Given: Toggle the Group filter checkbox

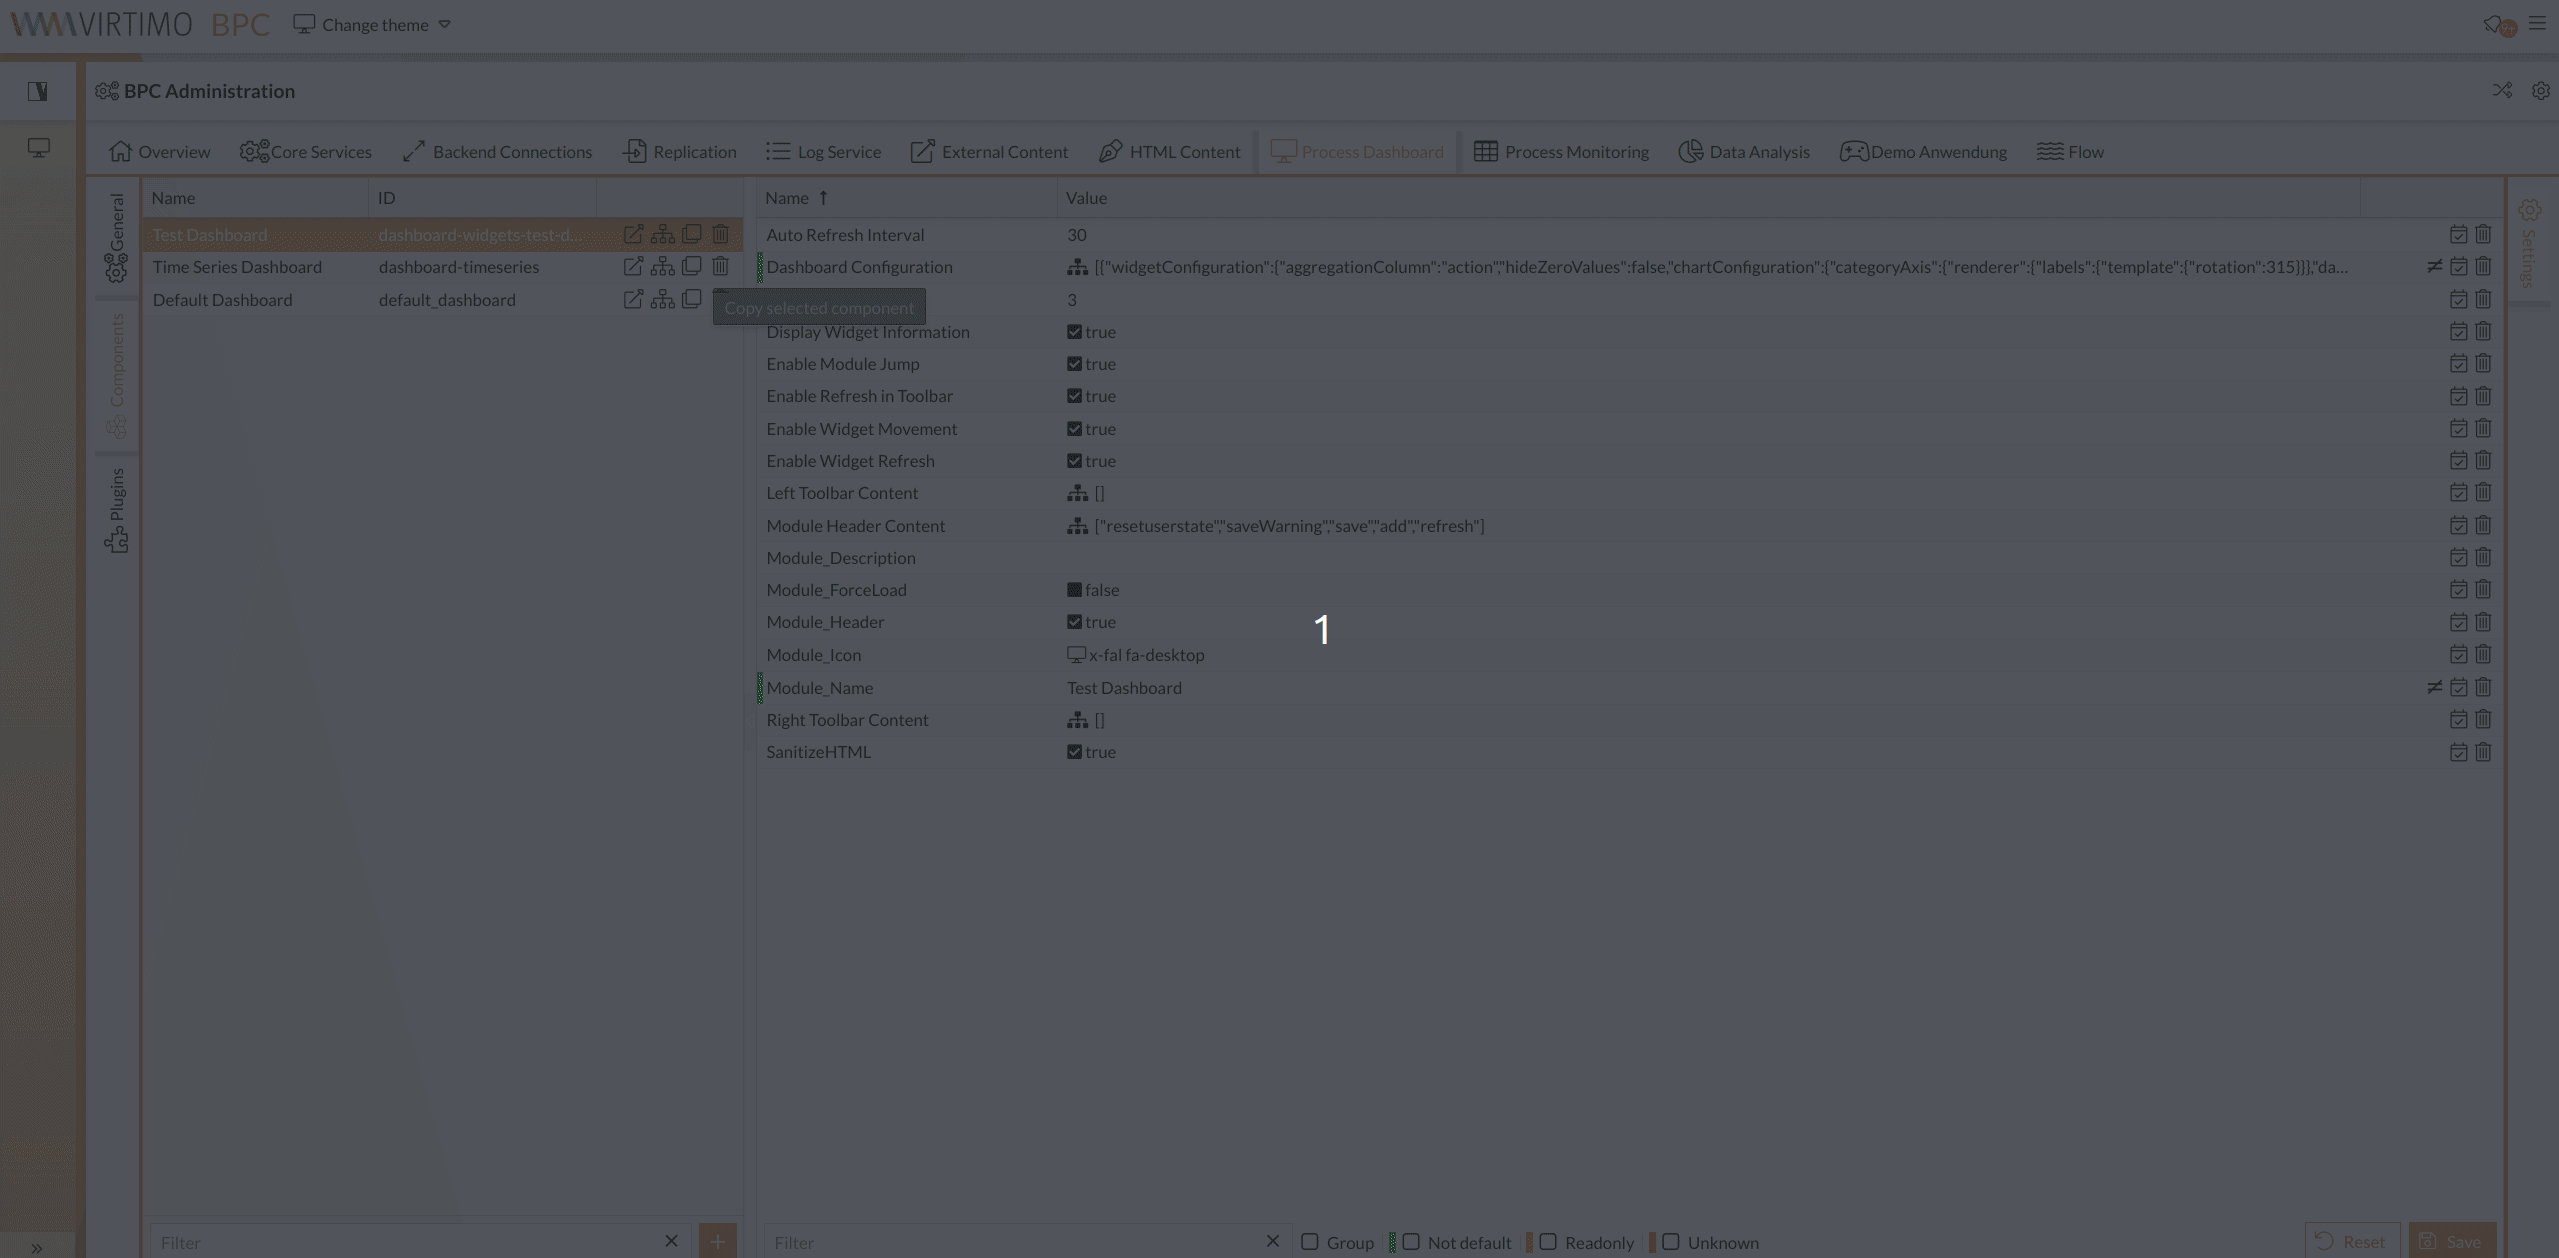Looking at the screenshot, I should pos(1310,1242).
